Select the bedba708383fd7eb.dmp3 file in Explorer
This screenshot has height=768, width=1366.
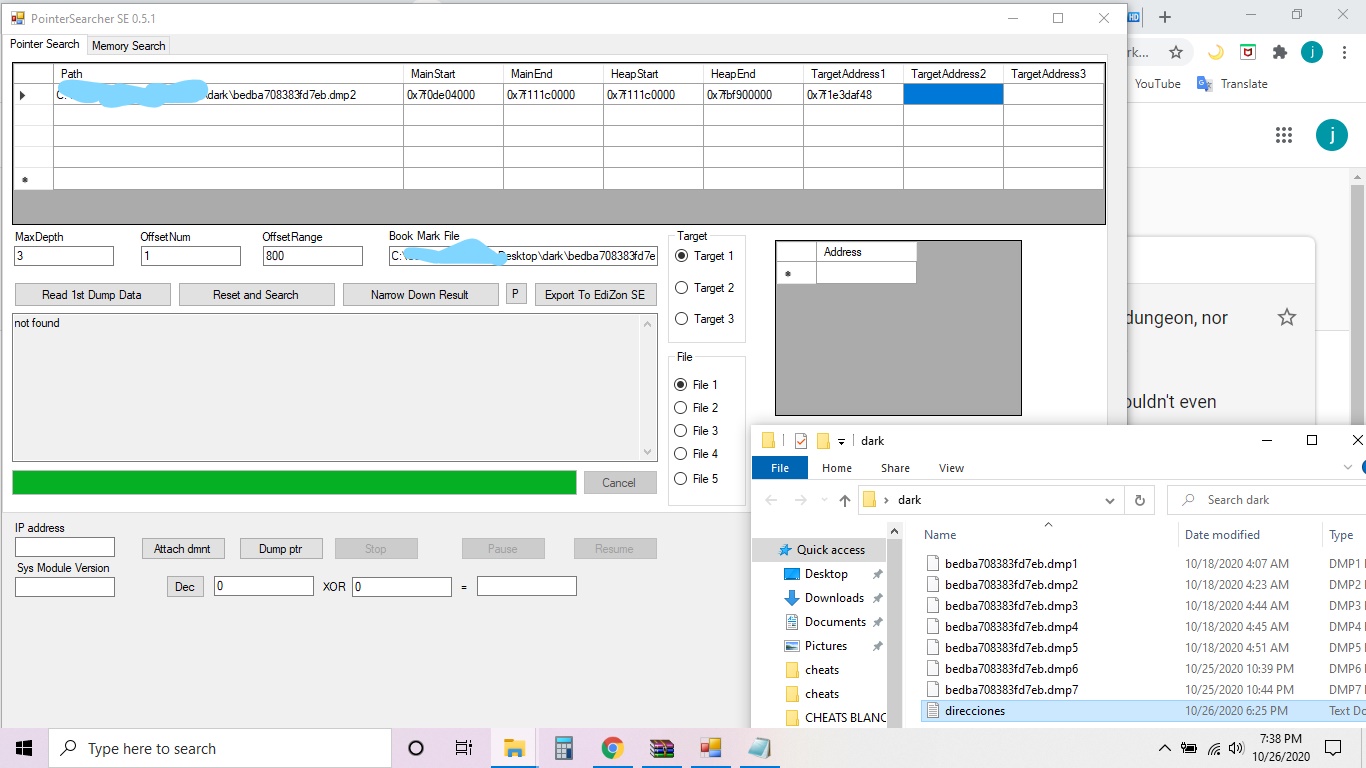(x=1011, y=606)
